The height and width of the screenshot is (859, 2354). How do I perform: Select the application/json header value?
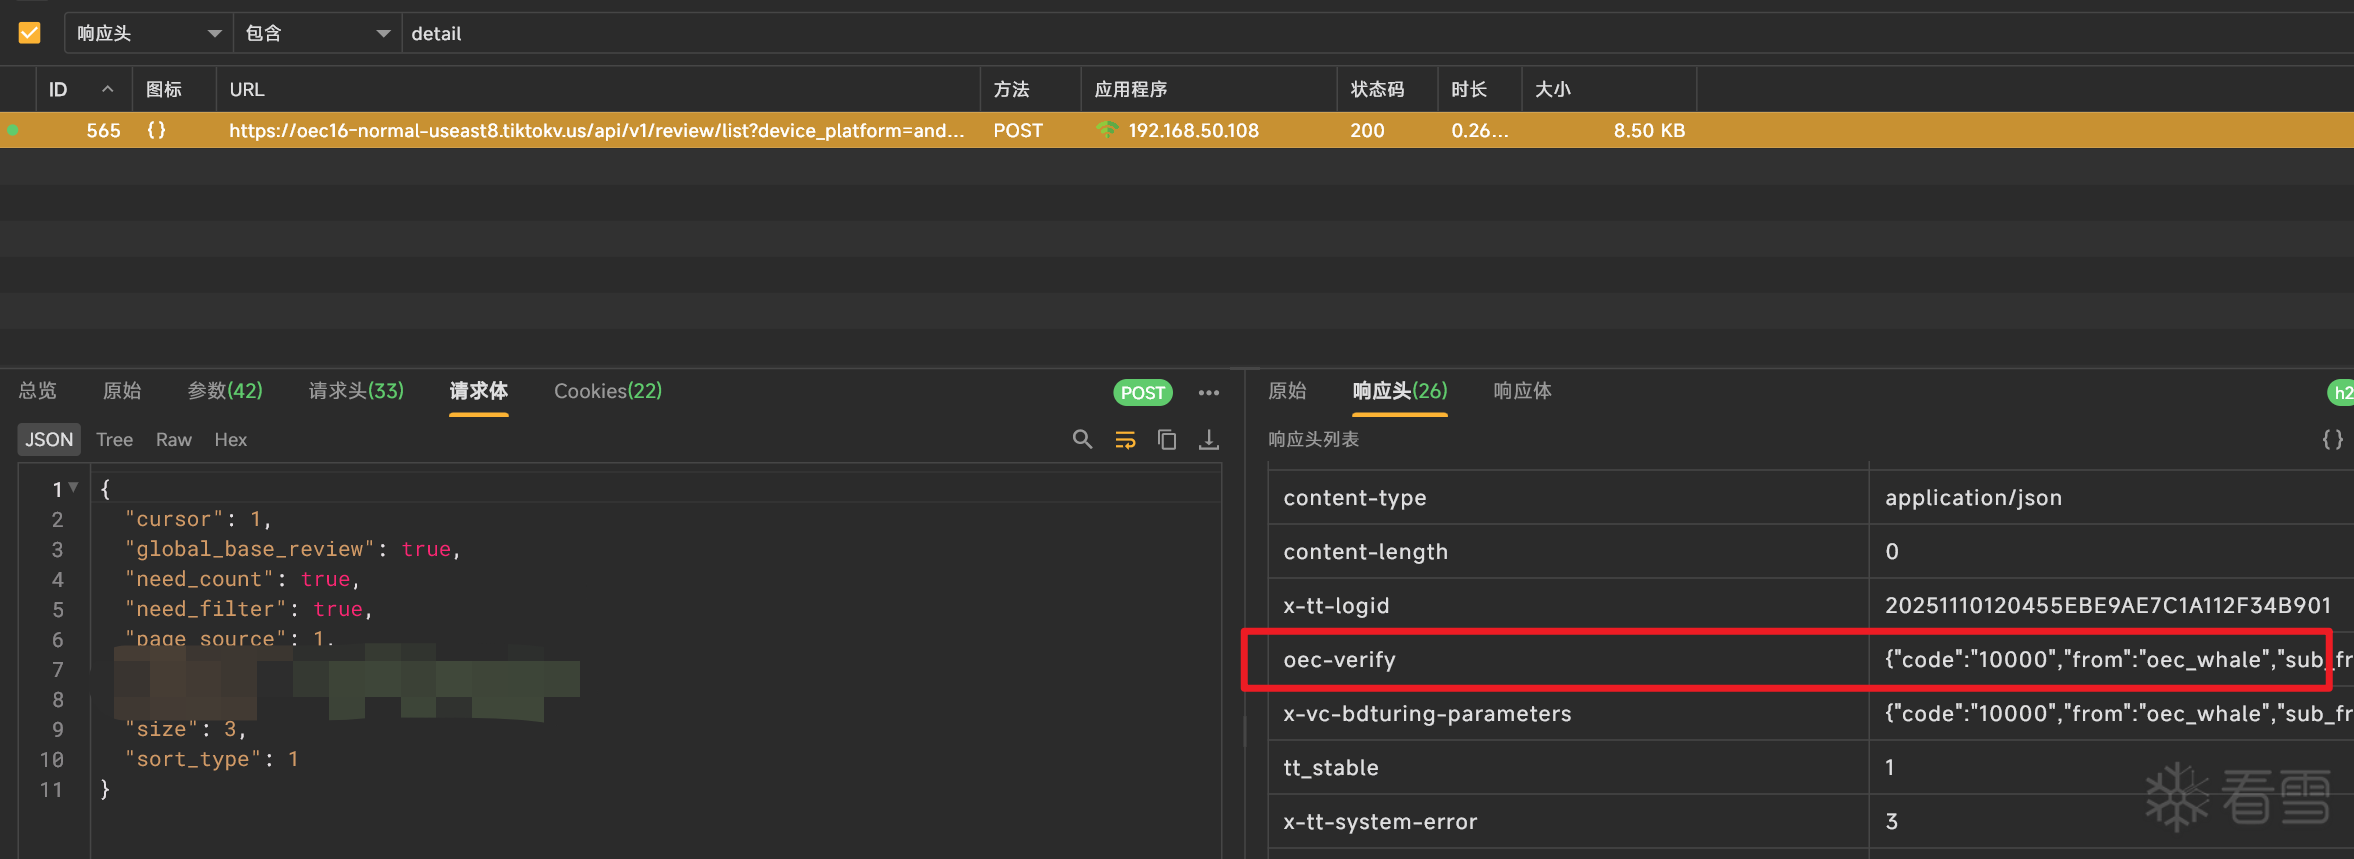pyautogui.click(x=1973, y=498)
